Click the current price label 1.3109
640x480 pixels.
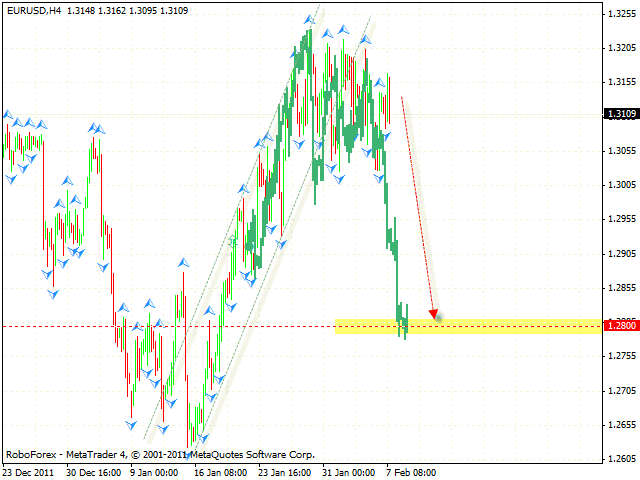[x=620, y=114]
